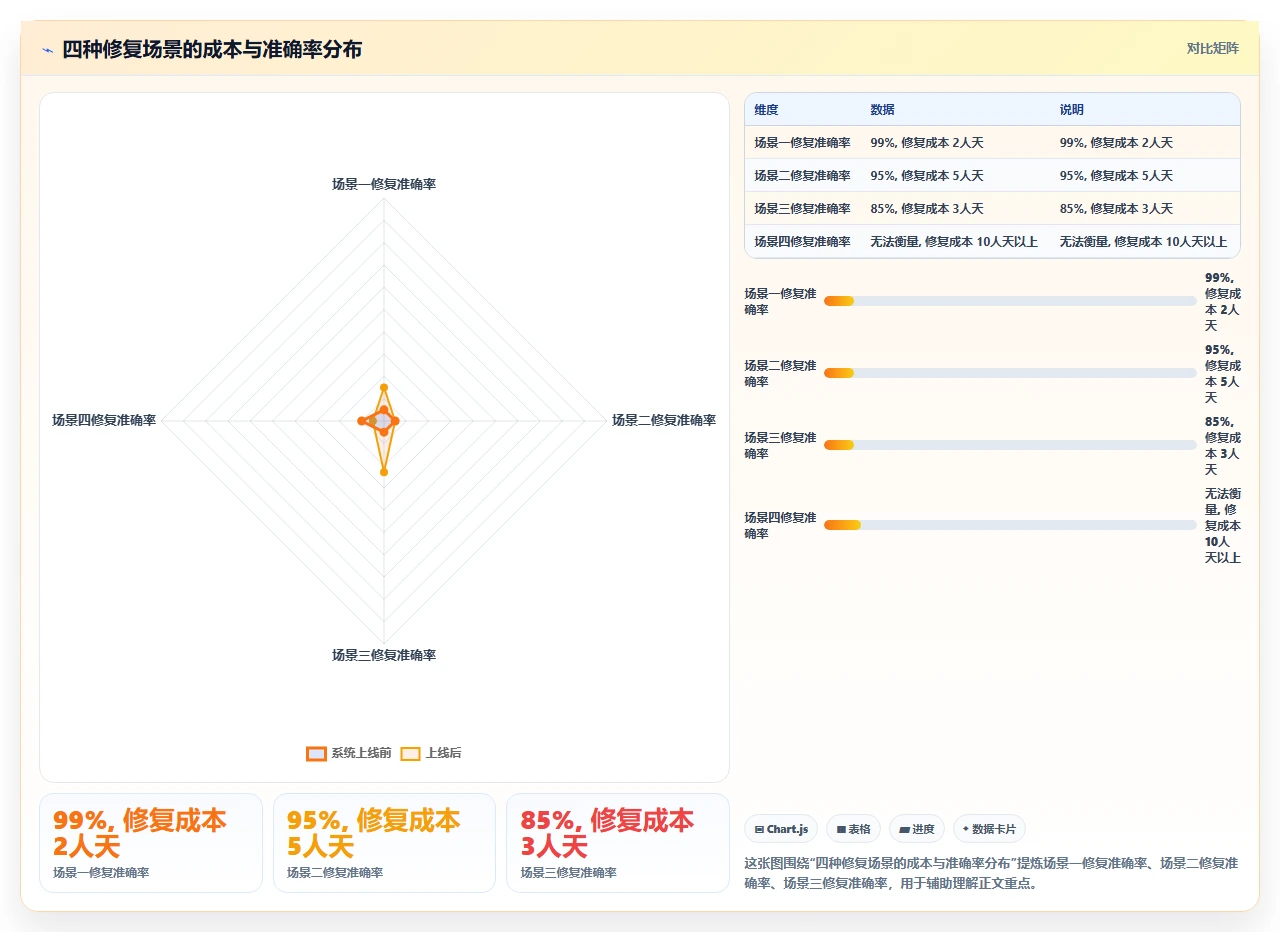The width and height of the screenshot is (1280, 932).
Task: Open the orange 99% 修复成本 2人天 card
Action: [x=151, y=842]
